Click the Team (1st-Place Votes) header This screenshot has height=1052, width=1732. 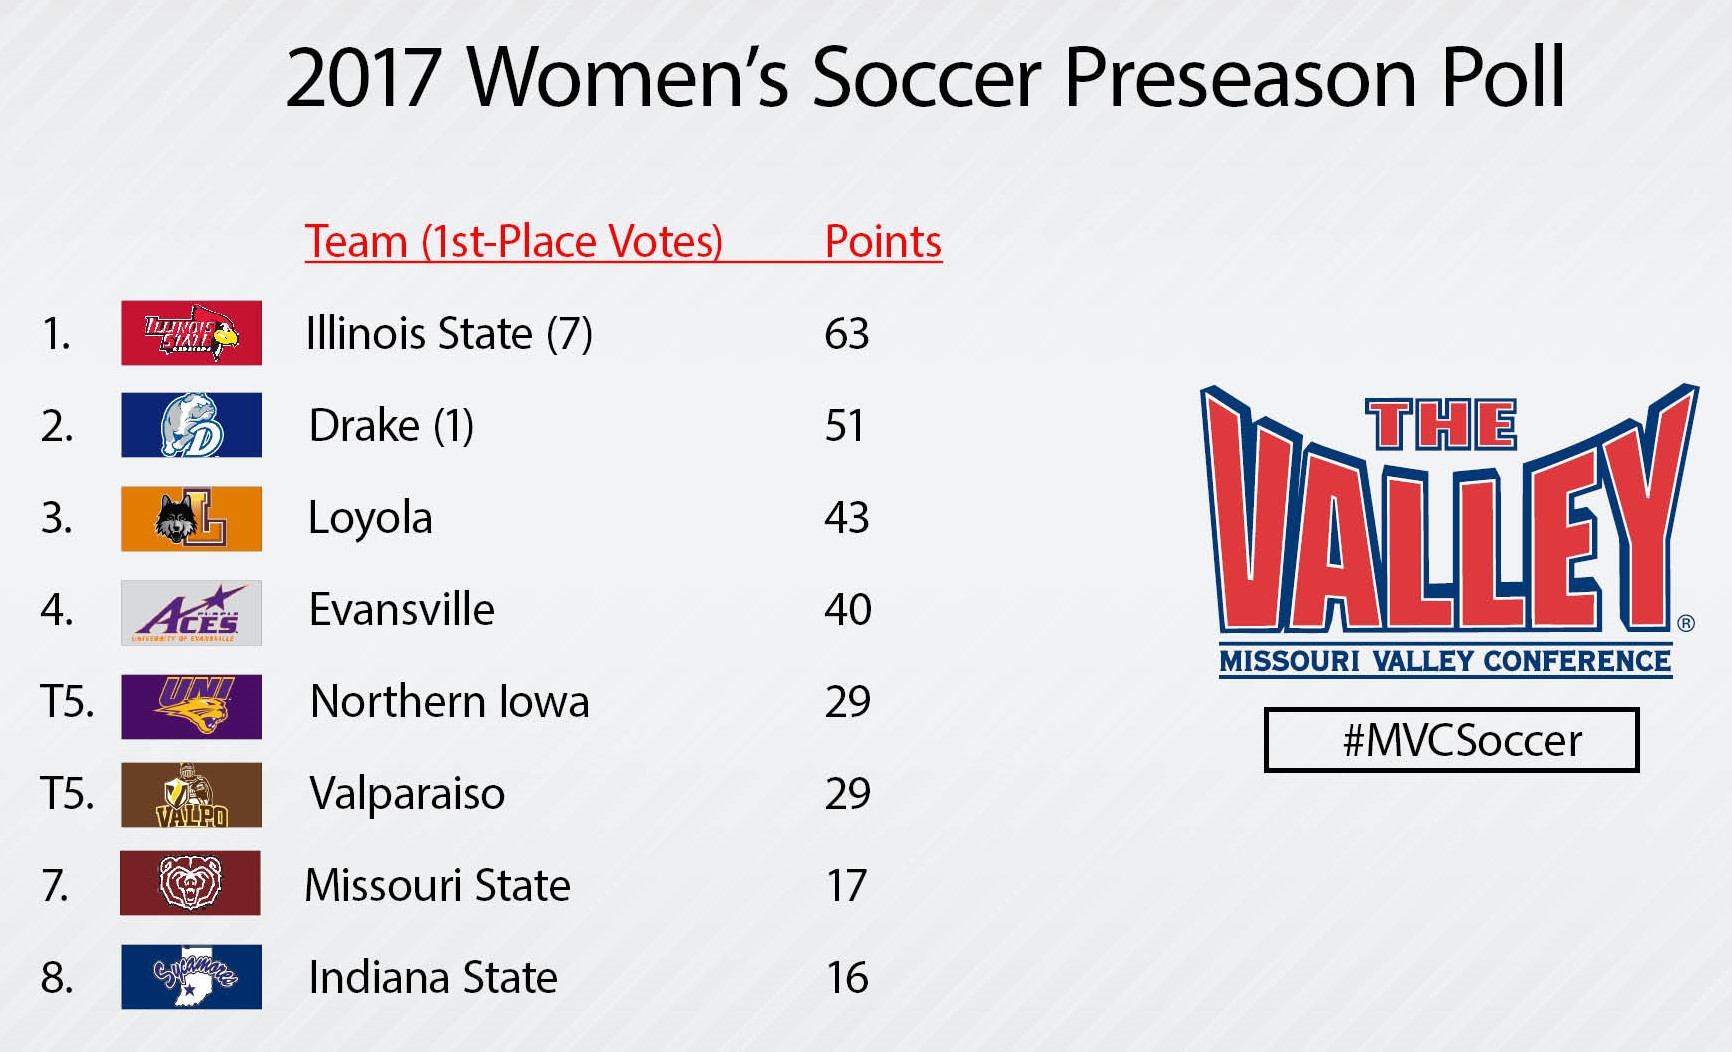pyautogui.click(x=513, y=241)
